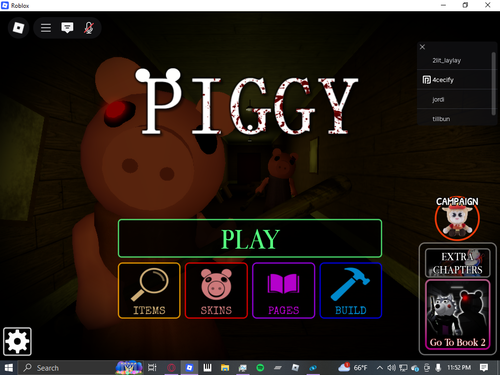The image size is (500, 375).
Task: Open the ITEMS magnifier menu
Action: pos(149,291)
